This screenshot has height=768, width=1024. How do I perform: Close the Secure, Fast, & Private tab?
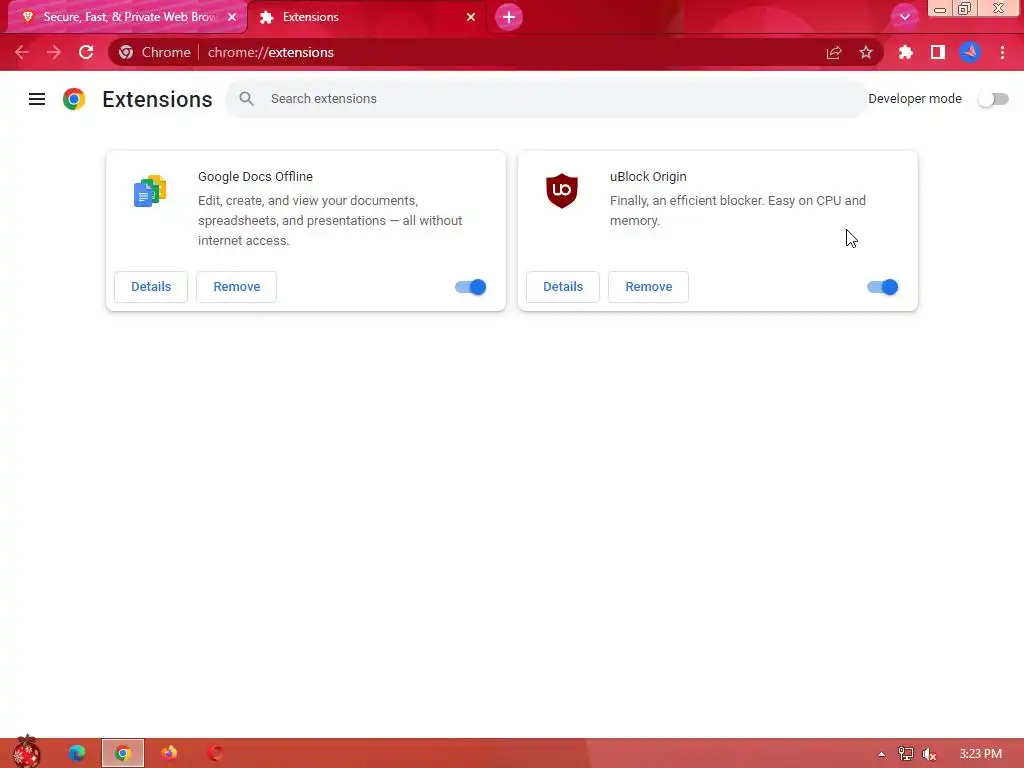[x=232, y=17]
